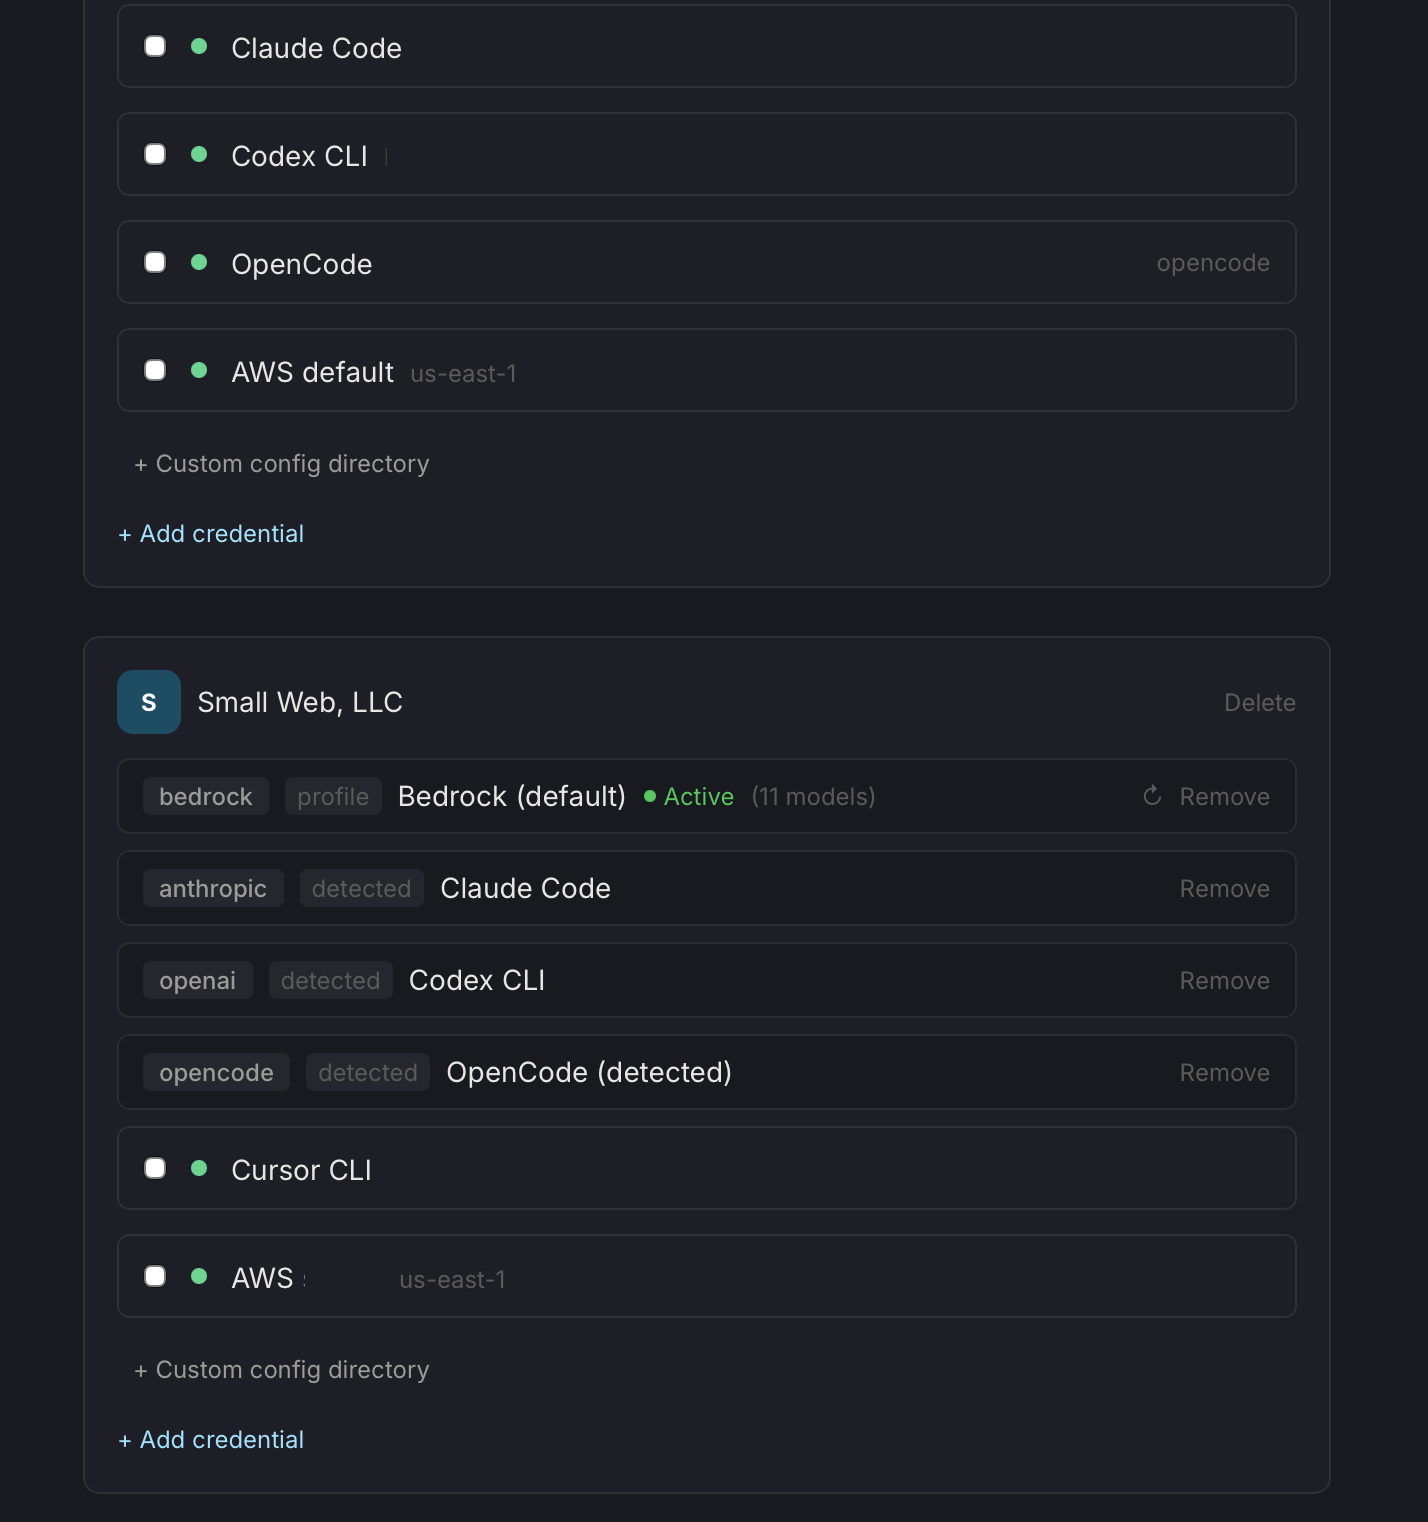Delete the Small Web, LLC organization

pyautogui.click(x=1259, y=703)
